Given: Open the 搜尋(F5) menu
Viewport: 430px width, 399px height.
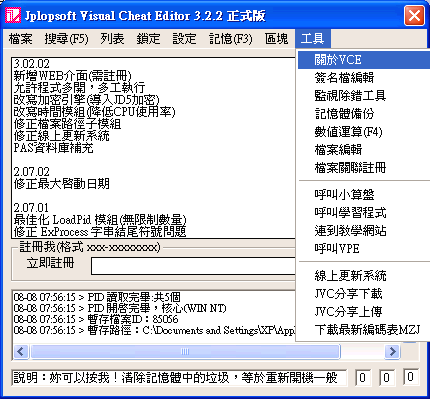Looking at the screenshot, I should coord(66,39).
